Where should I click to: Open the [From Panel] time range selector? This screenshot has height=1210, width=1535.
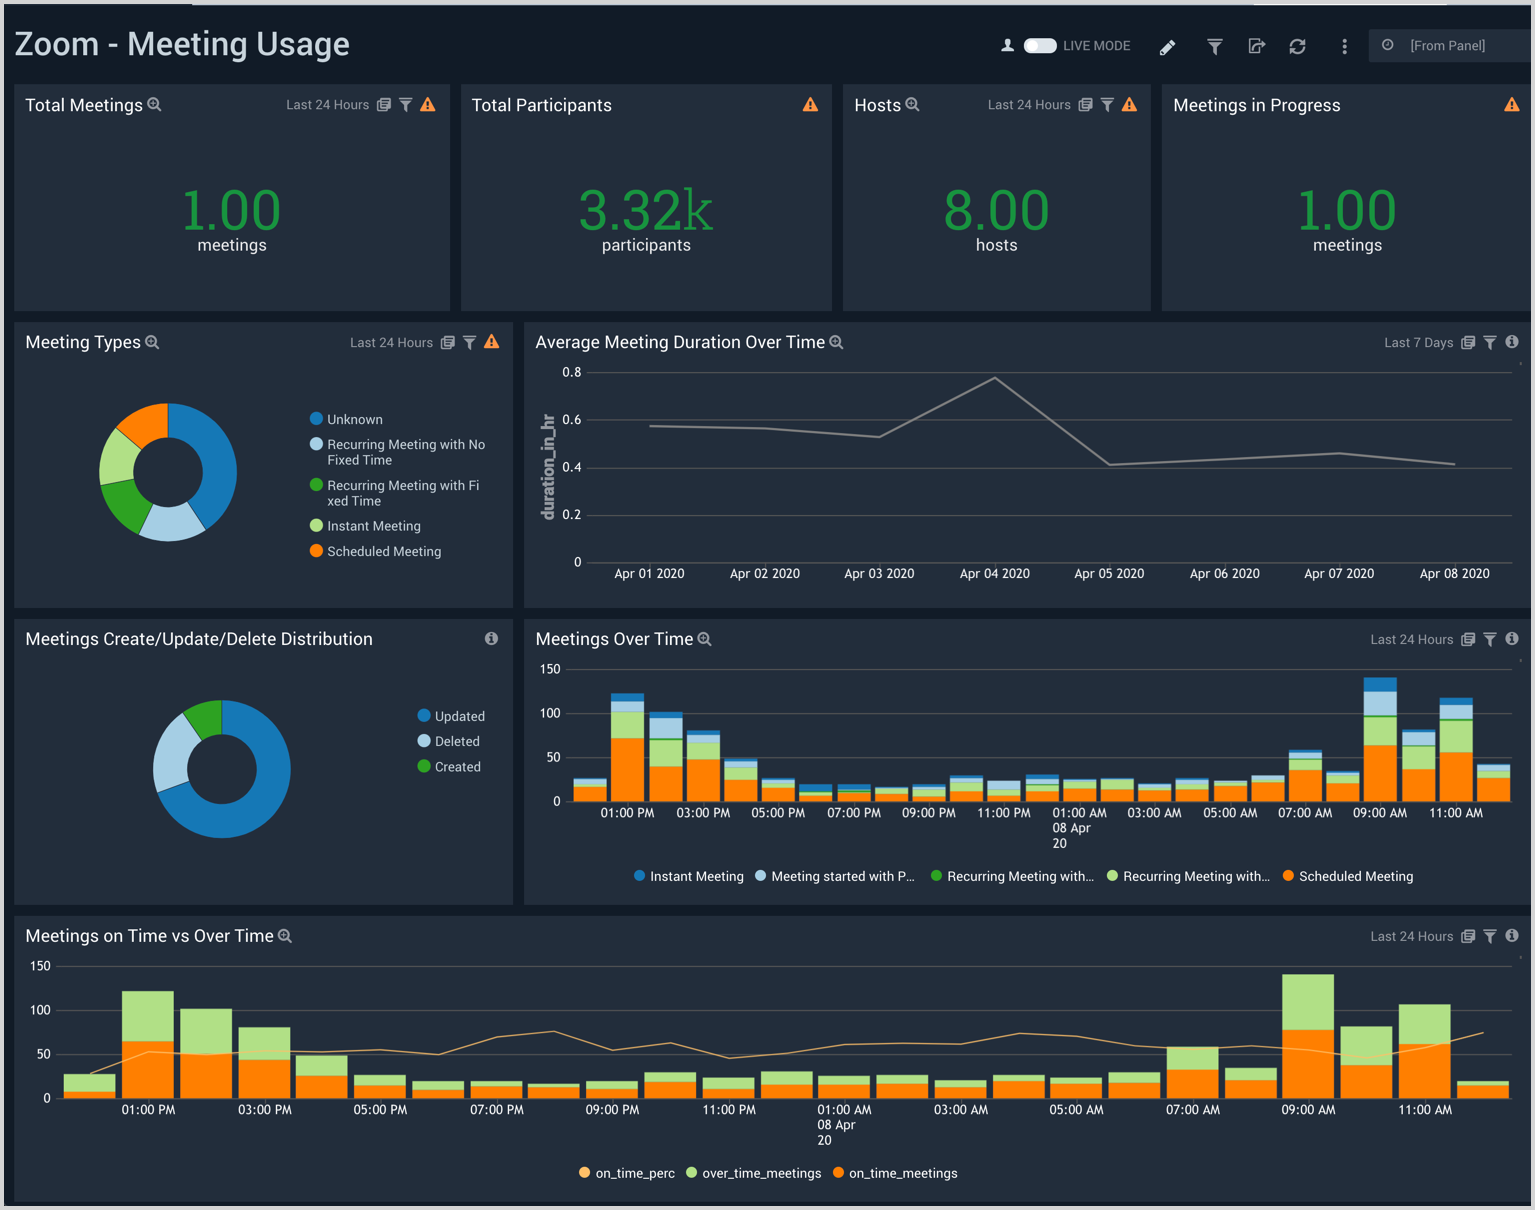tap(1448, 45)
